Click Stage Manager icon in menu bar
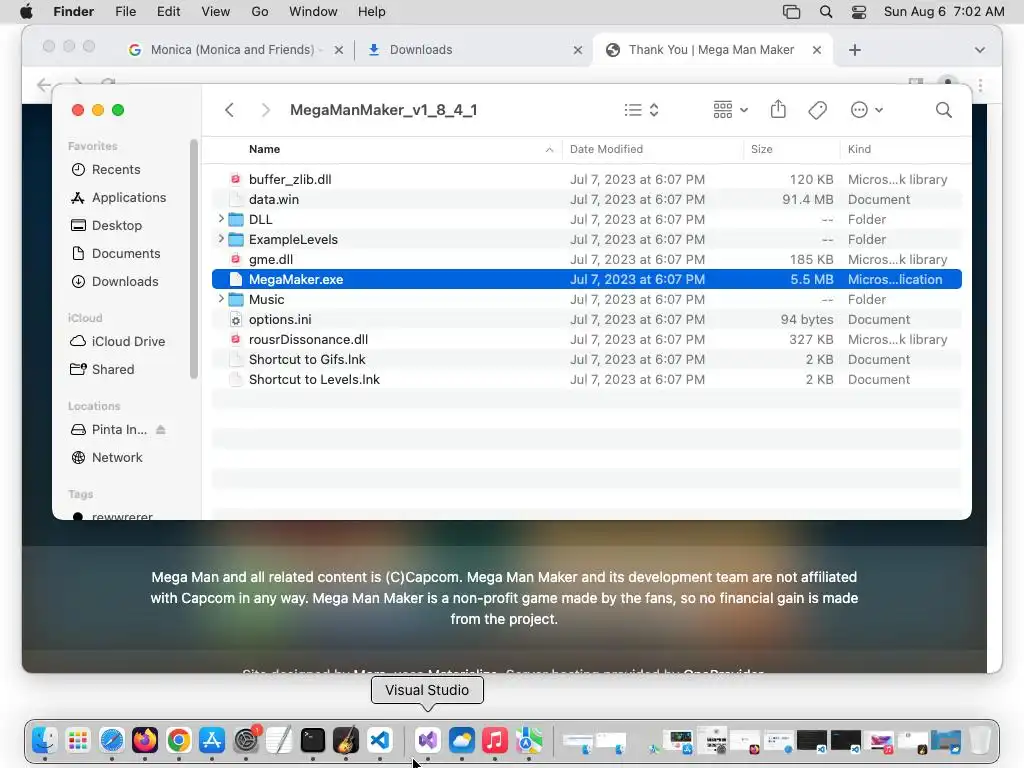This screenshot has width=1024, height=768. (x=791, y=12)
